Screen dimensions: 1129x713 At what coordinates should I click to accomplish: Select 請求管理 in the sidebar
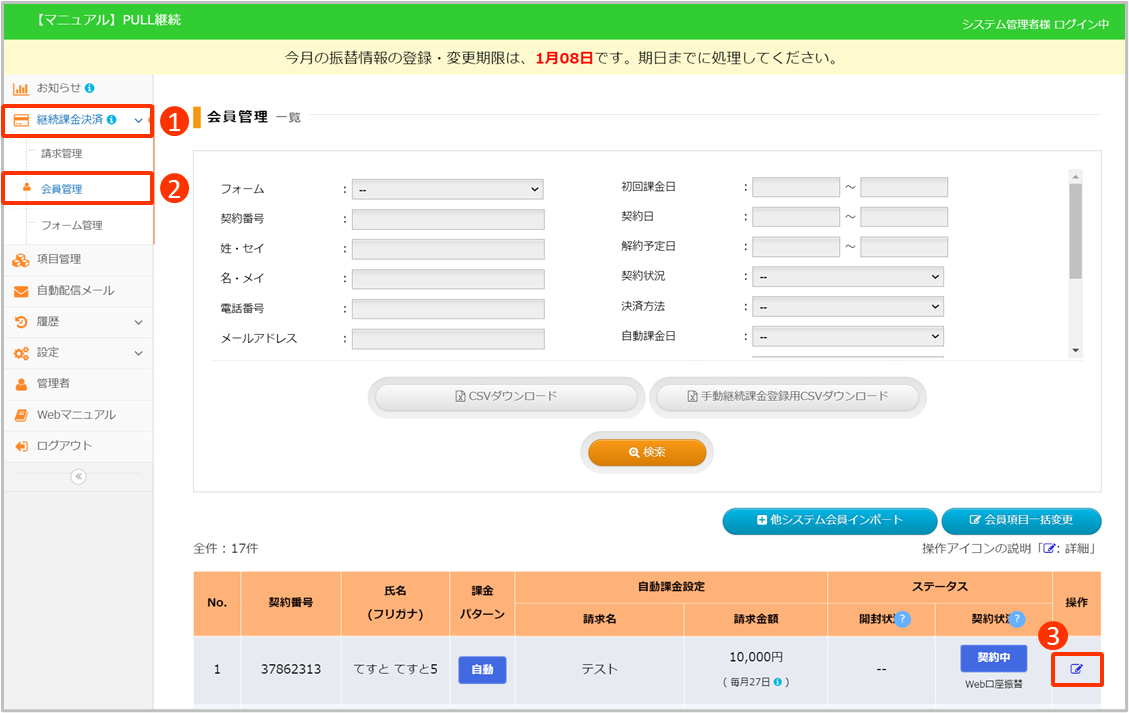click(62, 154)
